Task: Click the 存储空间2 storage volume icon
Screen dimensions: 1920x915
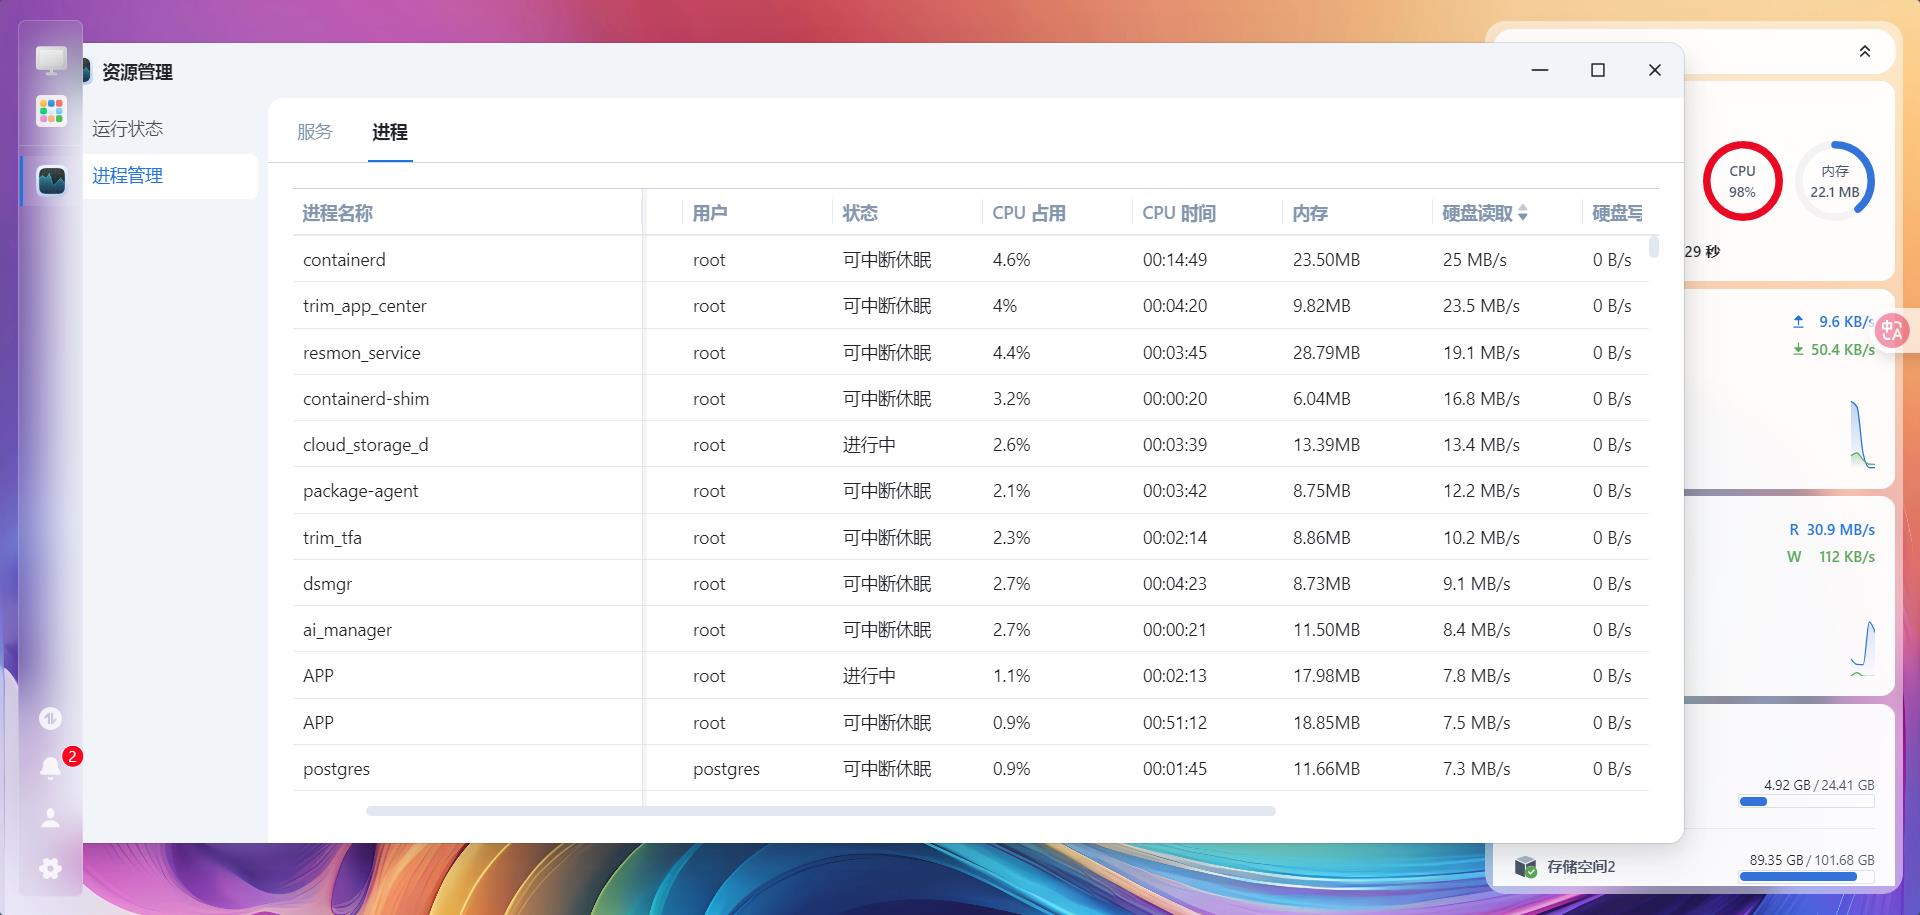Action: point(1525,866)
